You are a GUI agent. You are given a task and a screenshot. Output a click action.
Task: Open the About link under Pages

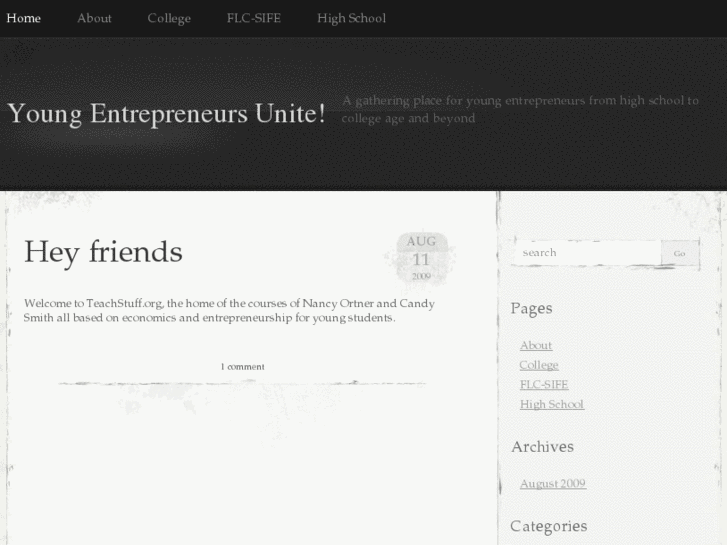coord(536,345)
